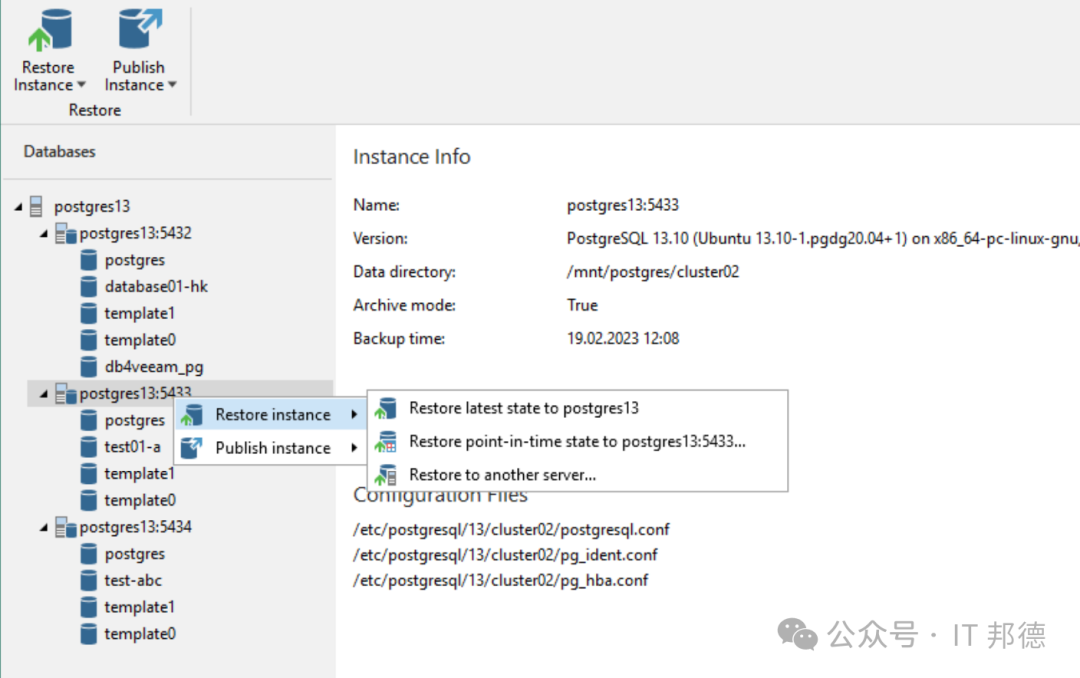
Task: Collapse the postgres13:5434 instance node
Action: pyautogui.click(x=44, y=528)
